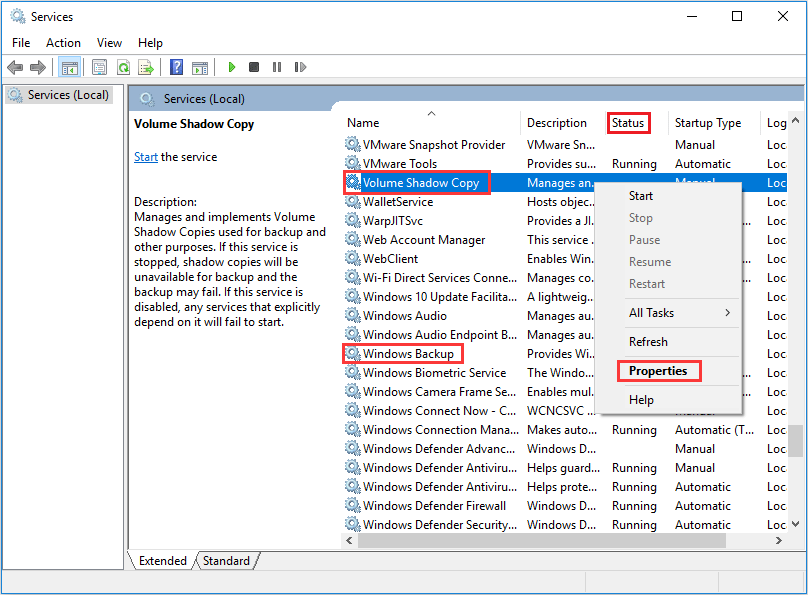This screenshot has height=595, width=808.
Task: Choose Refresh in the context menu
Action: (x=648, y=342)
